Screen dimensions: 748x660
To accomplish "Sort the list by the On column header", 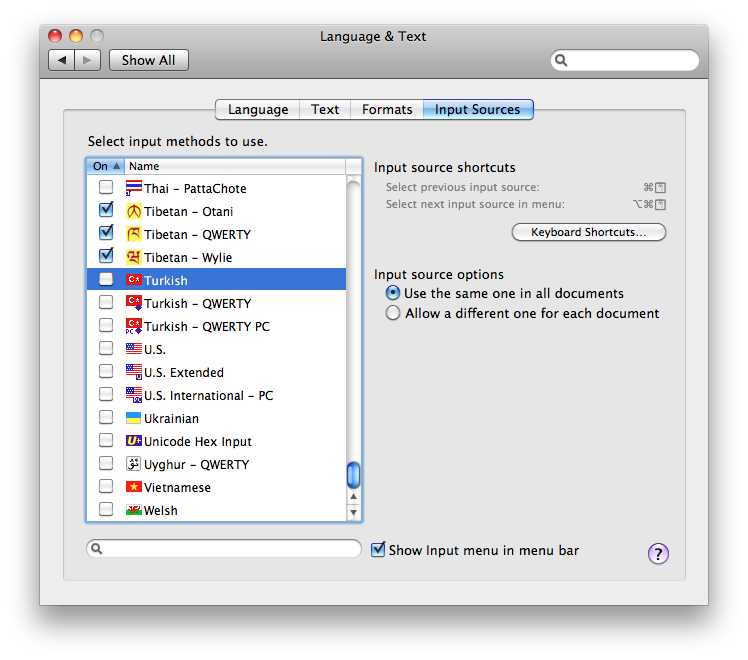I will [x=105, y=166].
